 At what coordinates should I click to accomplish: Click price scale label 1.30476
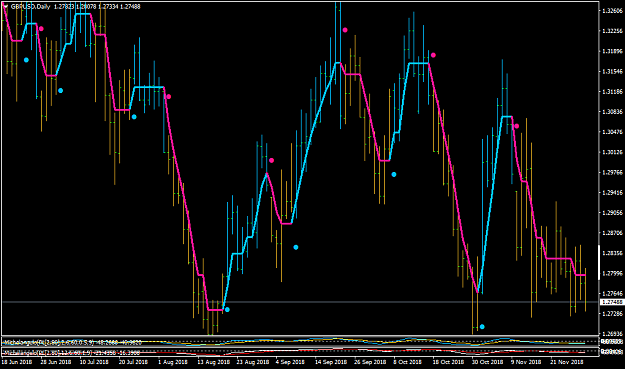(x=612, y=132)
